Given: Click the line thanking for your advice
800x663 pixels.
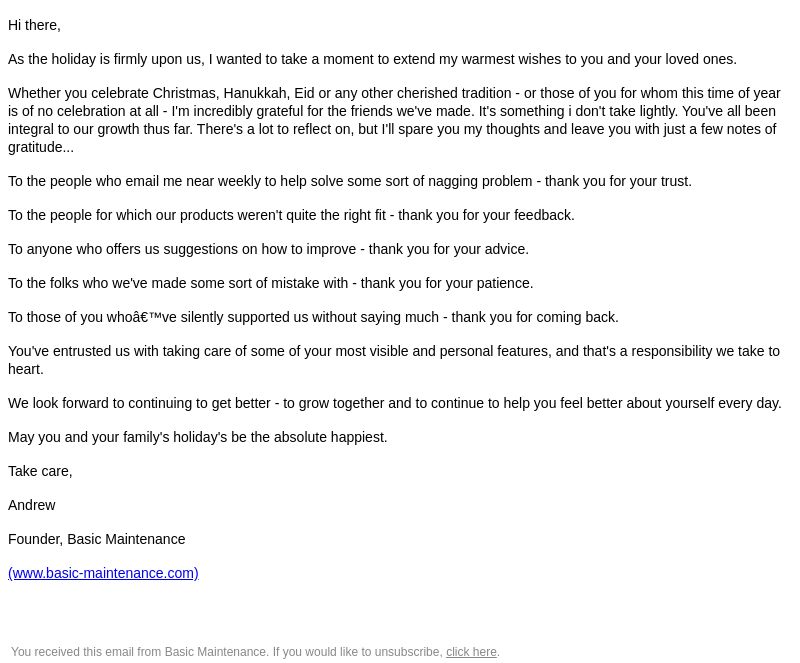Looking at the screenshot, I should click(x=268, y=249).
